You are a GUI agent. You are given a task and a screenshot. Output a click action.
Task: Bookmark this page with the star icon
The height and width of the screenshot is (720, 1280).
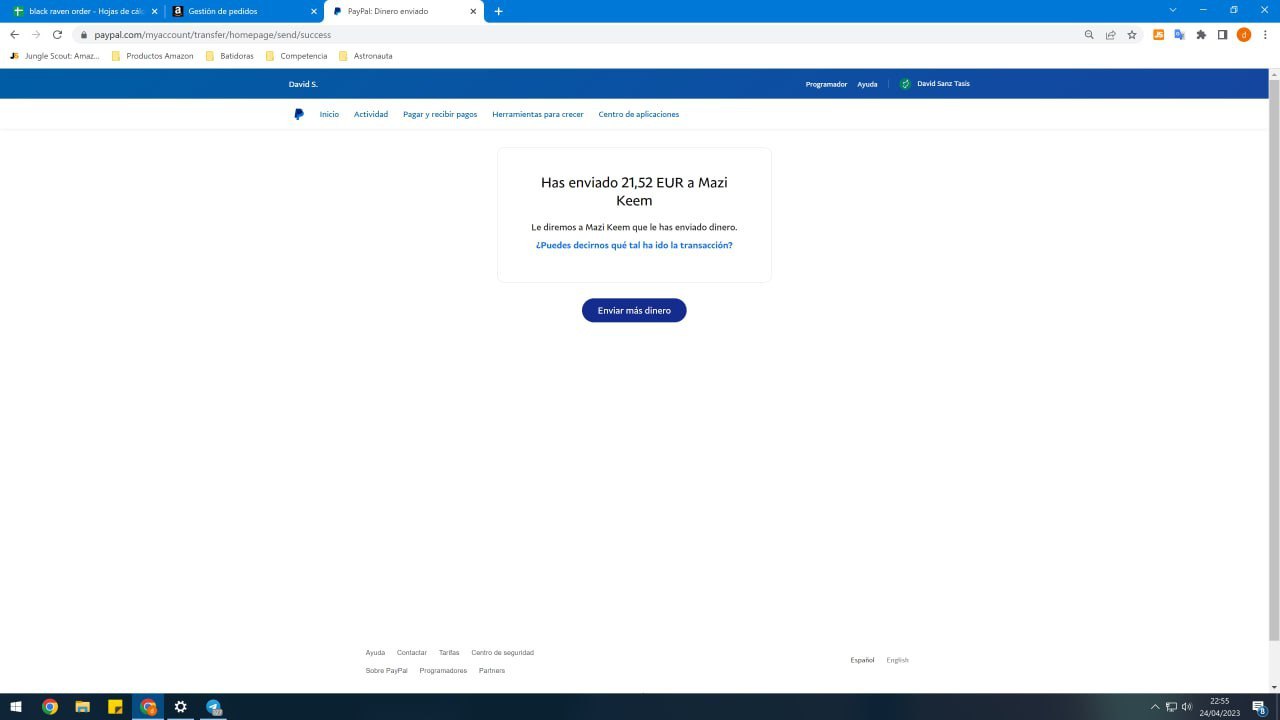tap(1132, 34)
